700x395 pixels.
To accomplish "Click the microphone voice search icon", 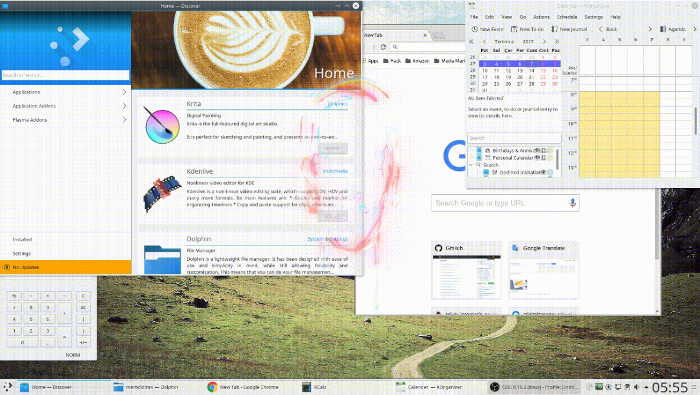I will 572,203.
